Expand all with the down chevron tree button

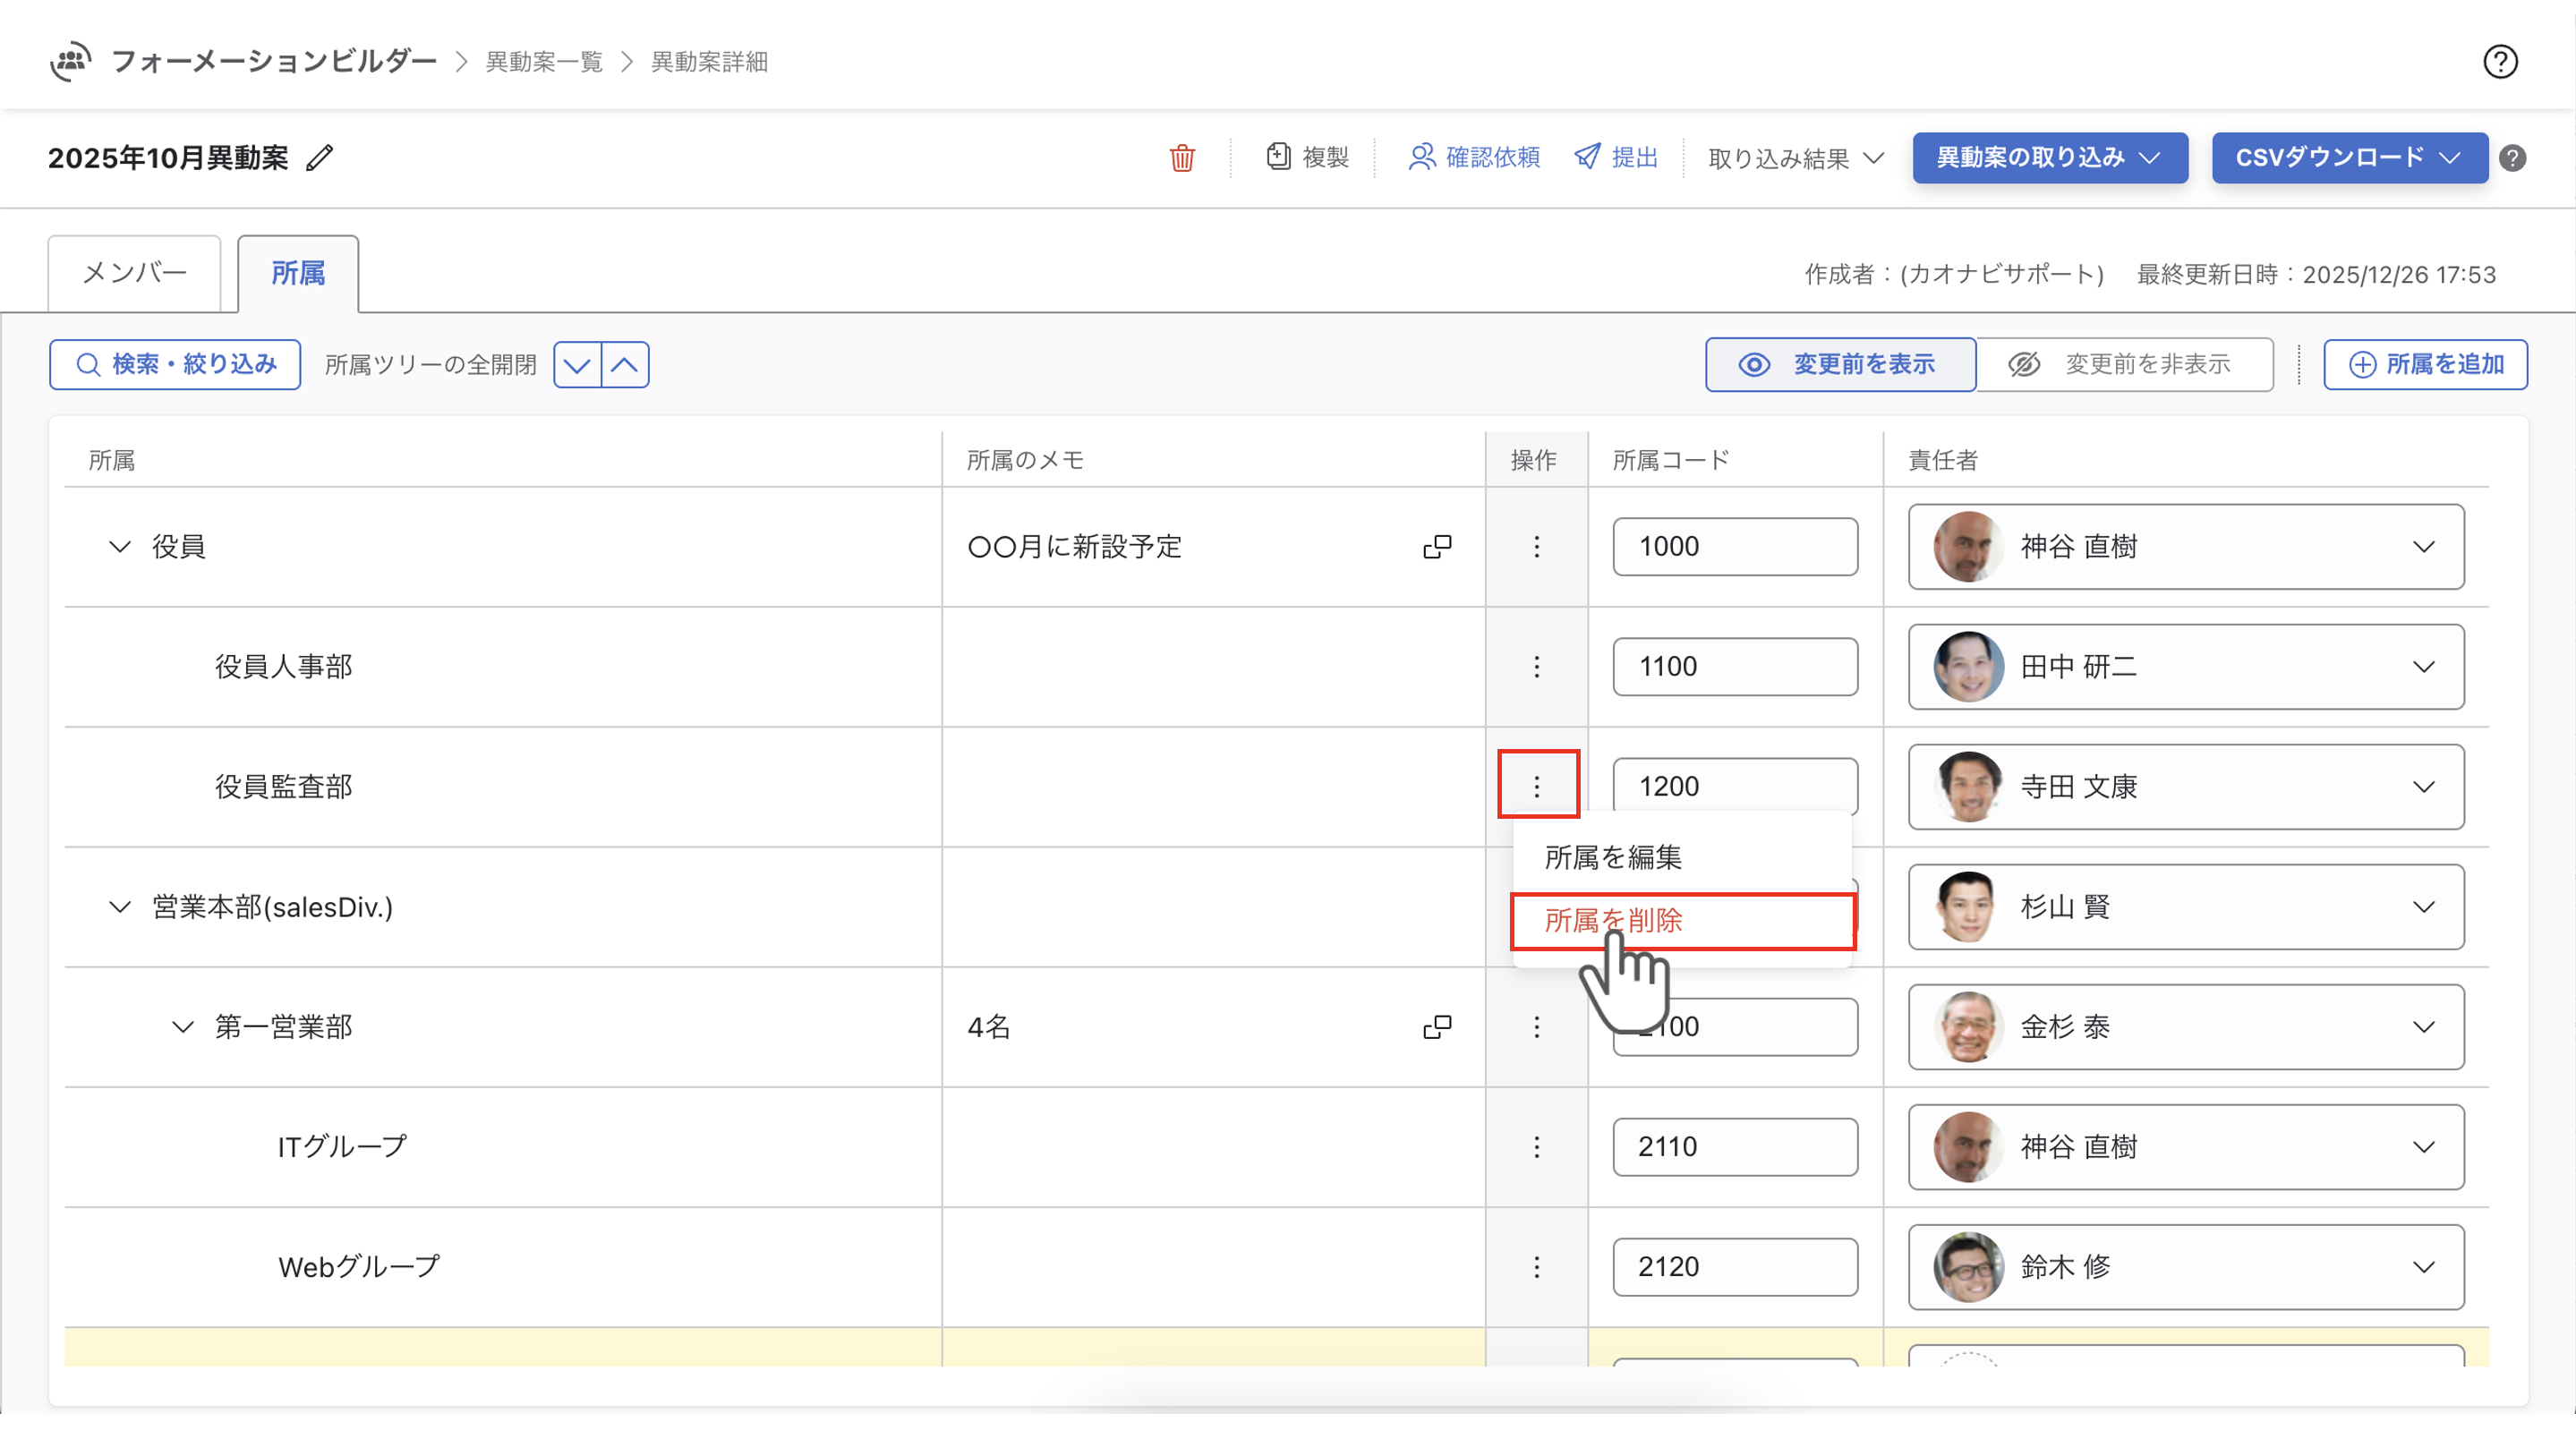tap(577, 365)
